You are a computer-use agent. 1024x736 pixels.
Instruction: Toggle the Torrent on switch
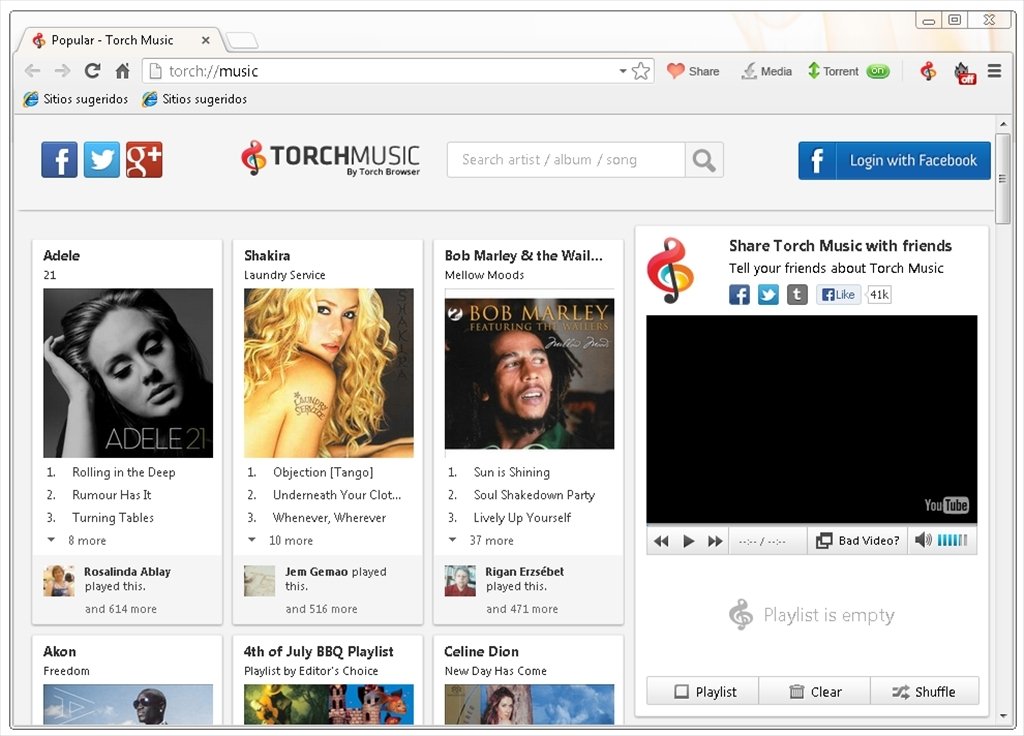(x=878, y=71)
